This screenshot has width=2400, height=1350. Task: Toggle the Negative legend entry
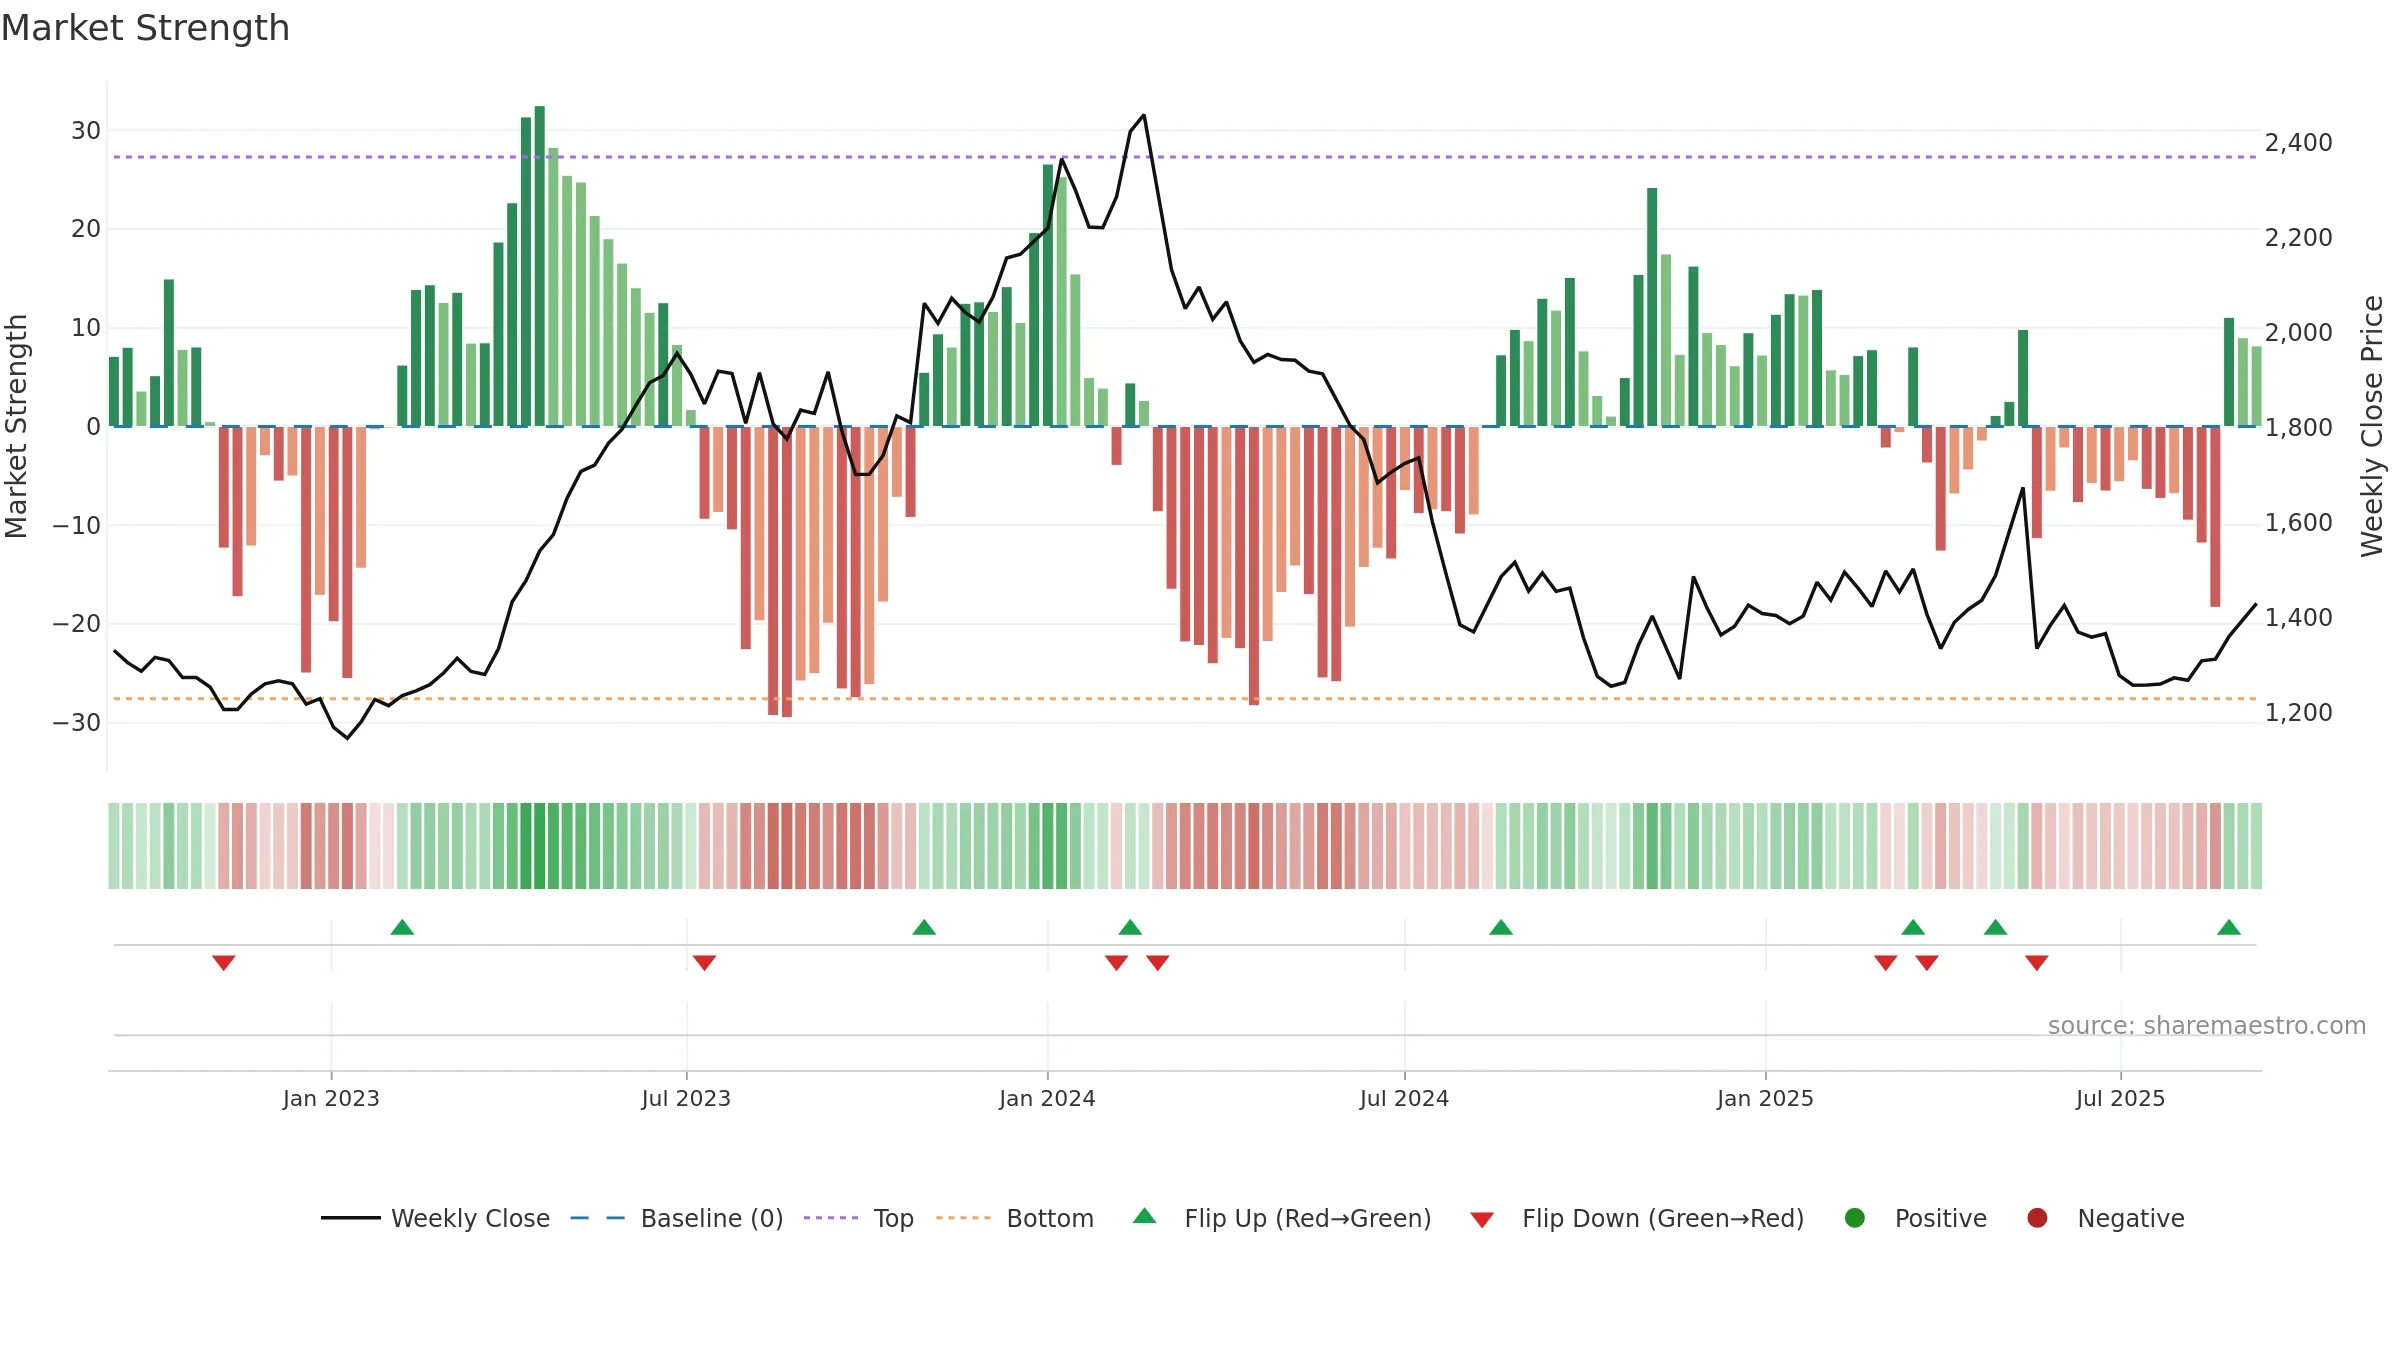pyautogui.click(x=2105, y=1218)
